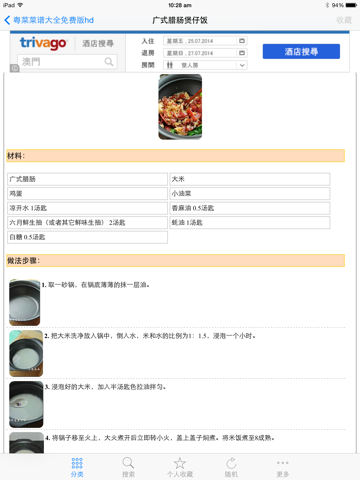Click the 澳門 destination input field
Screen dimensions: 360x480
pos(67,62)
